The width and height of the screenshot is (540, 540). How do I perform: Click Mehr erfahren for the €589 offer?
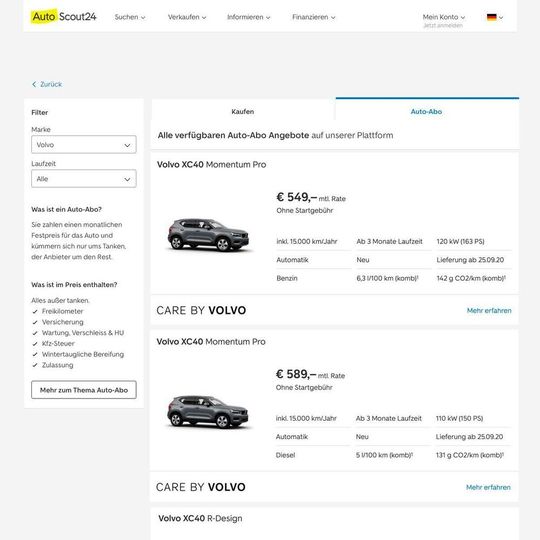[x=488, y=487]
